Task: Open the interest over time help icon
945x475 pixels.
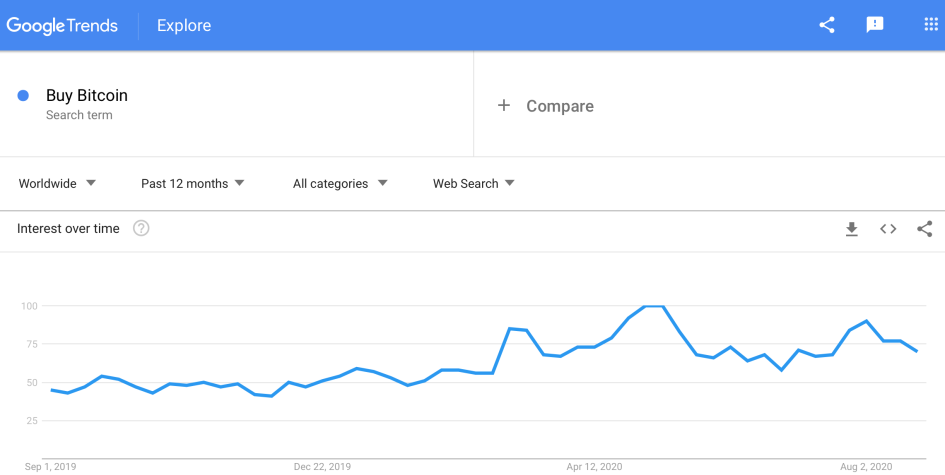Action: pos(141,229)
